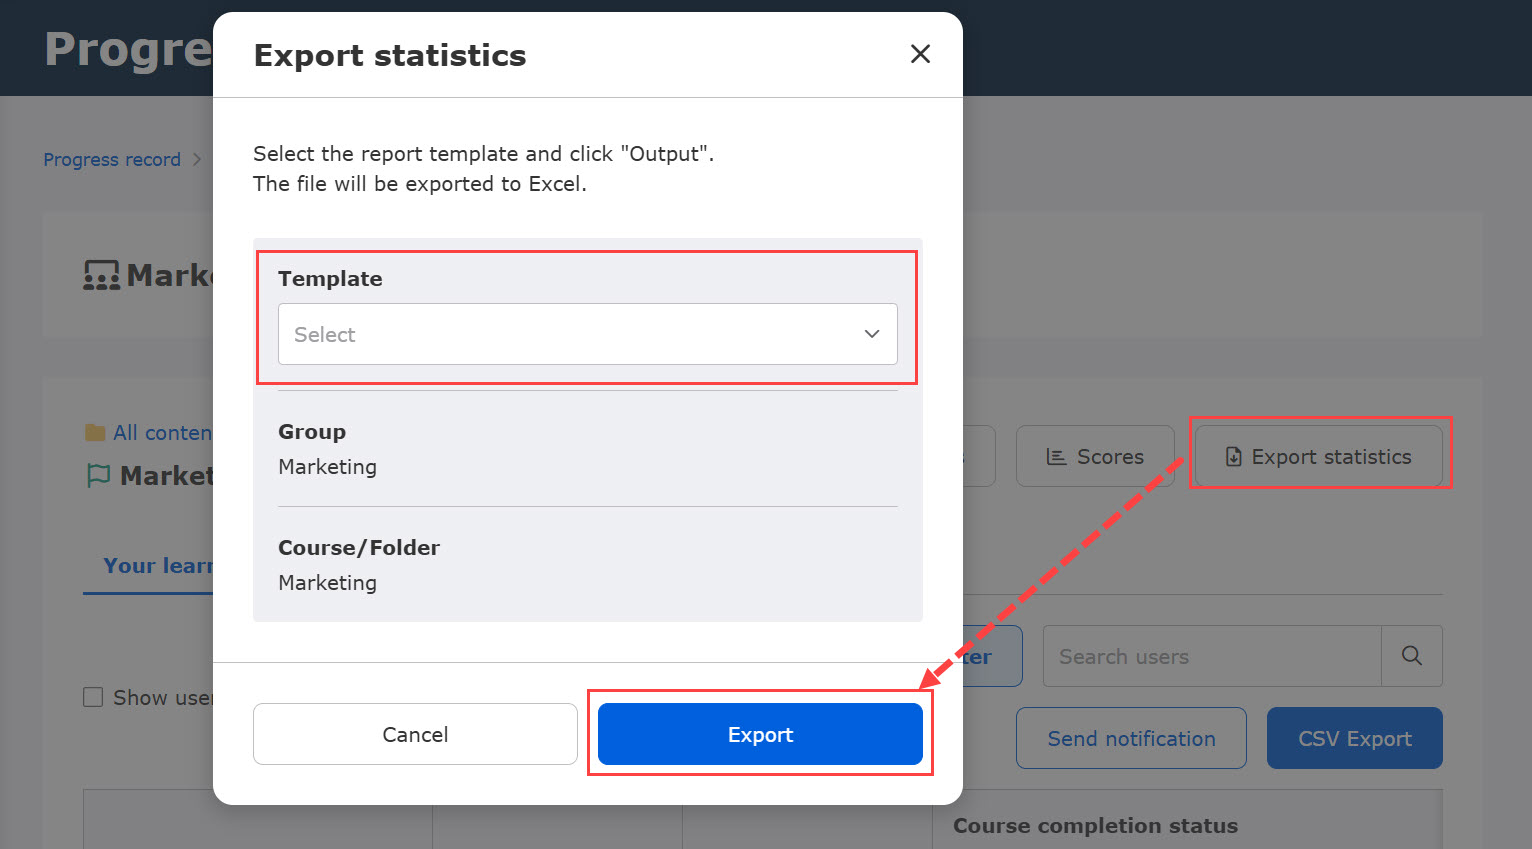The height and width of the screenshot is (849, 1532).
Task: Open the All content link
Action: click(162, 433)
